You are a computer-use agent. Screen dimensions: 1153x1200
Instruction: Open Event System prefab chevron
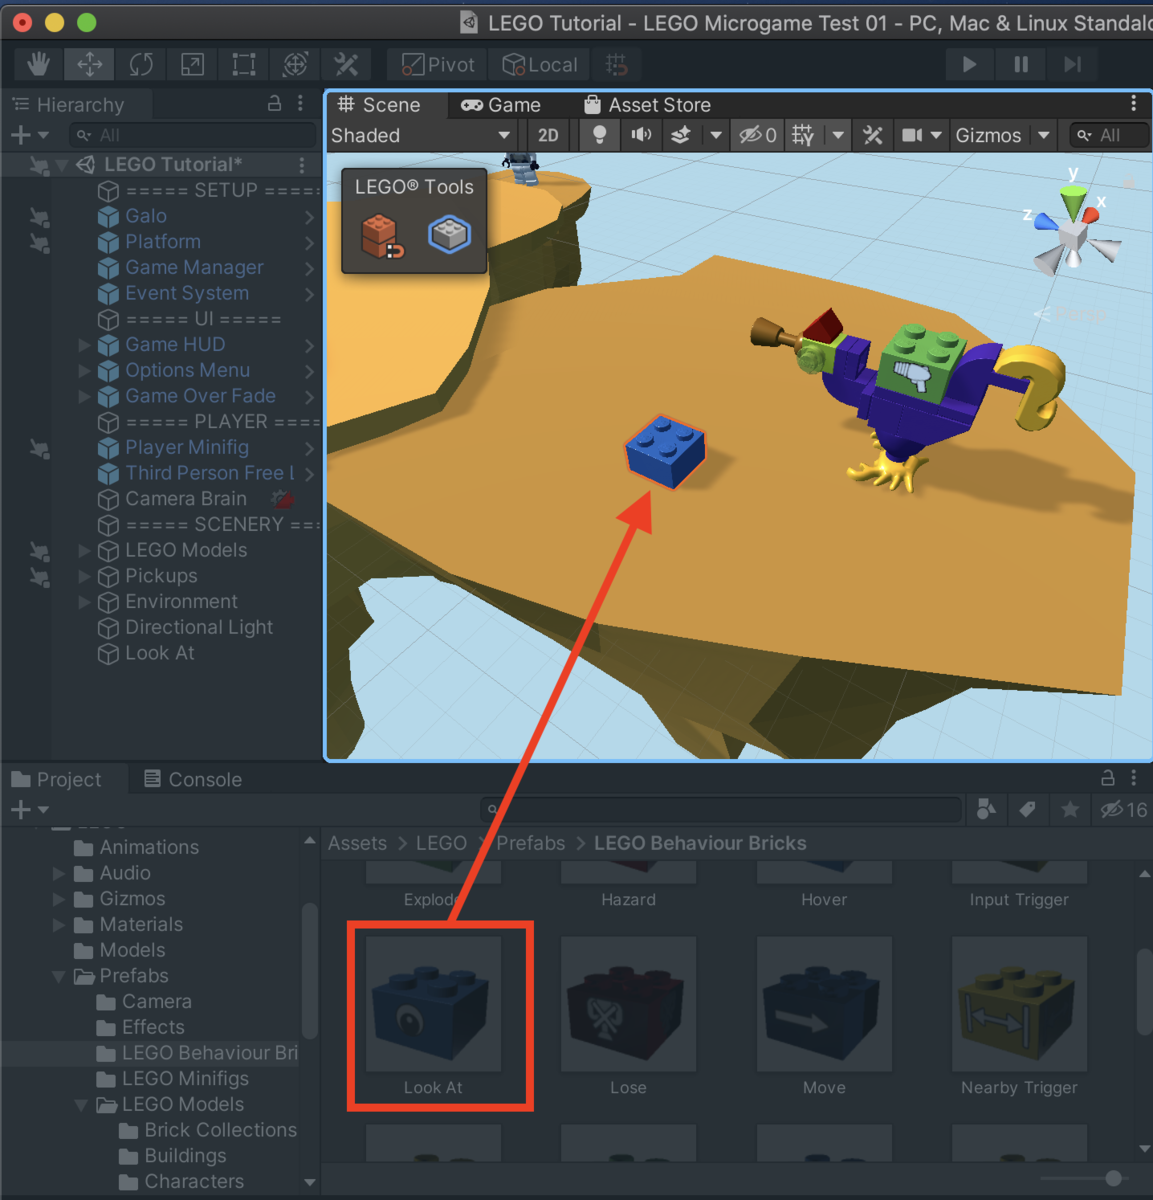(x=309, y=294)
